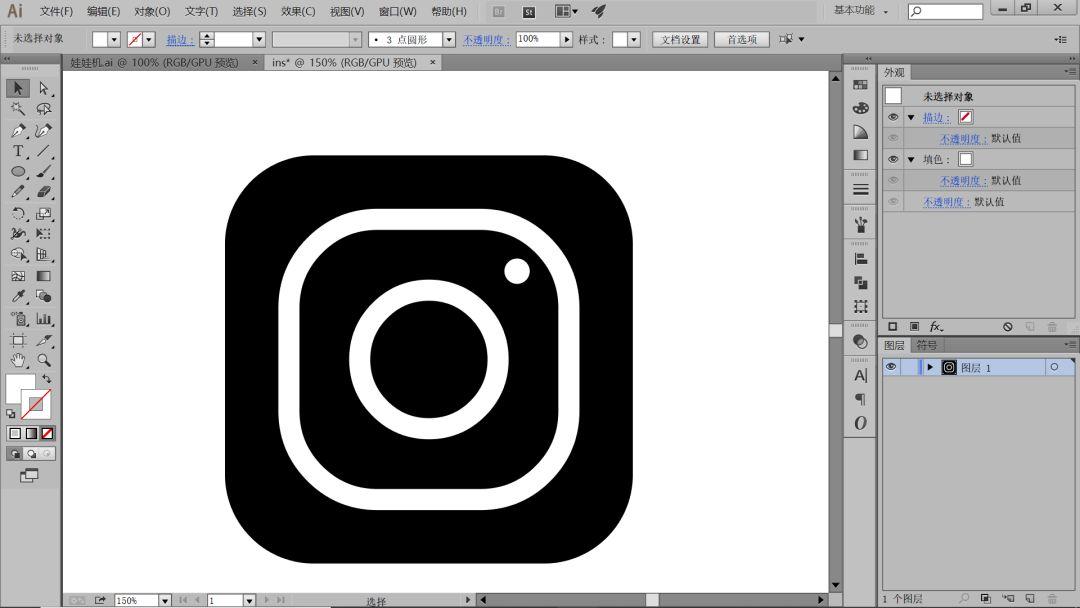Enable Draw Normal mode
1080x608 pixels.
tap(15, 454)
